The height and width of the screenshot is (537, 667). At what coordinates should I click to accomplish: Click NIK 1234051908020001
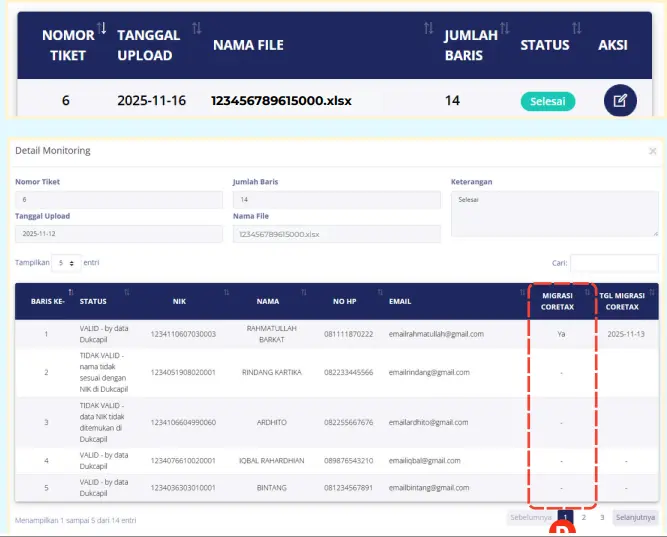(183, 372)
